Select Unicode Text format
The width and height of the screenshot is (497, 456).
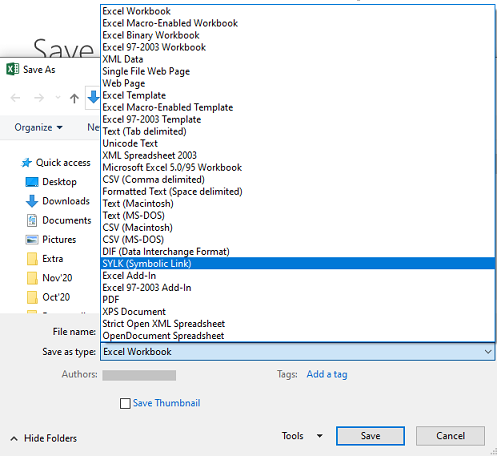298,143
